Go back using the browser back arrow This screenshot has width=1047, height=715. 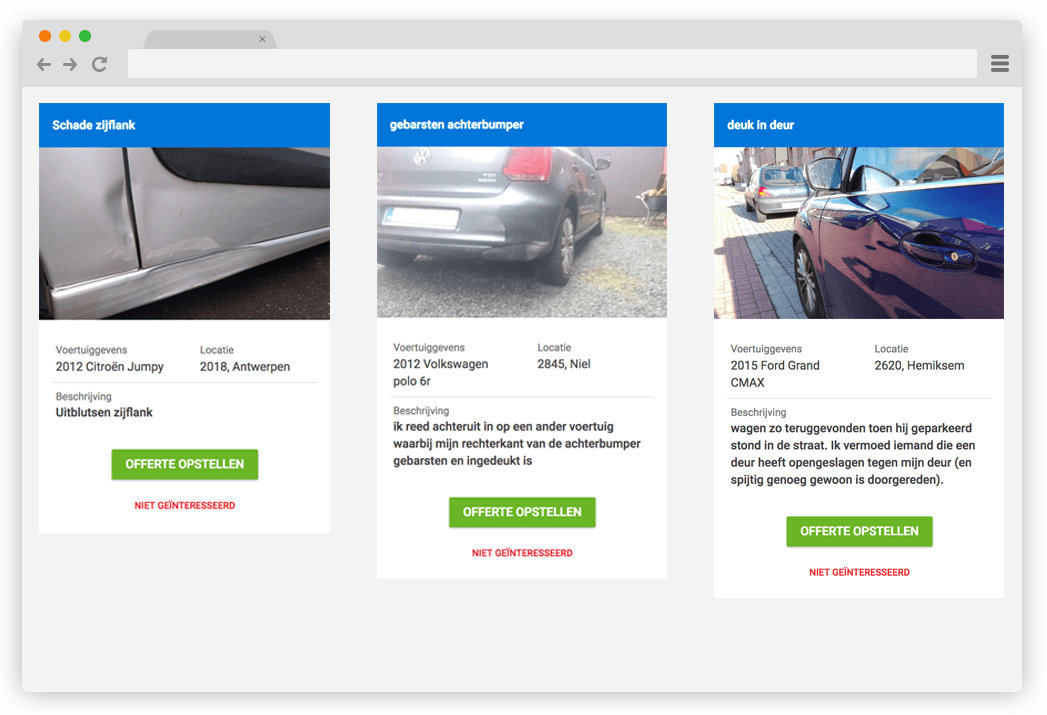(44, 64)
